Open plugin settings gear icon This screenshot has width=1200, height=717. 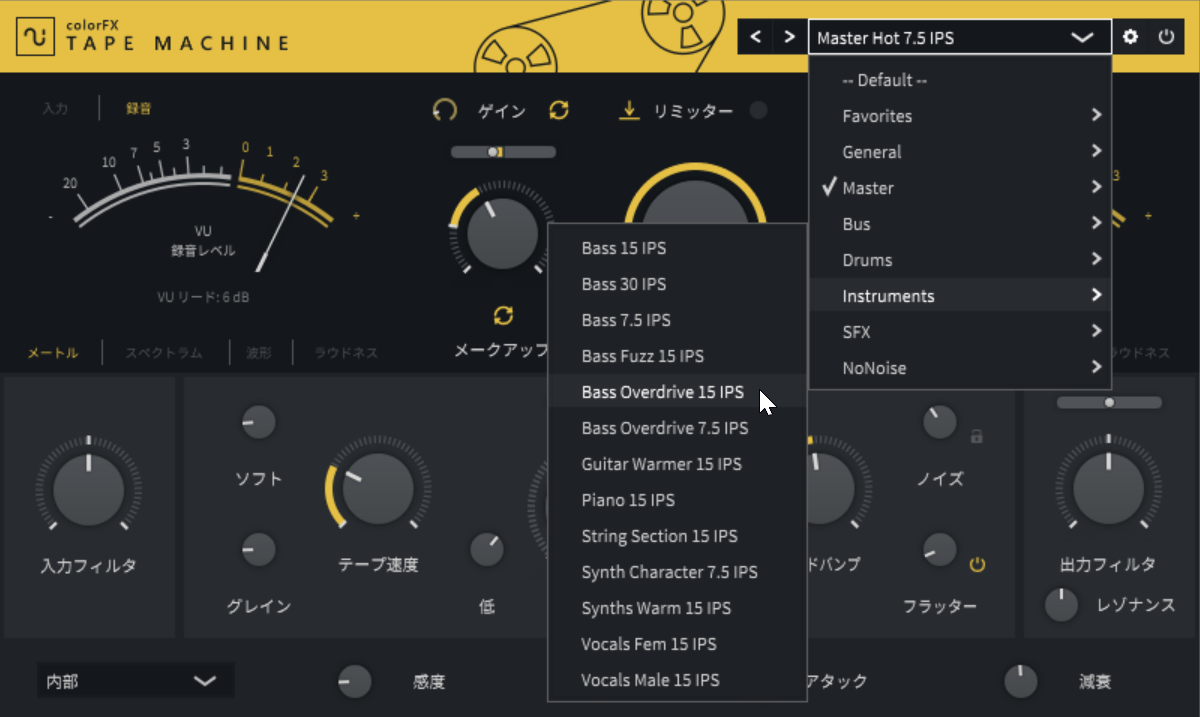(1131, 37)
